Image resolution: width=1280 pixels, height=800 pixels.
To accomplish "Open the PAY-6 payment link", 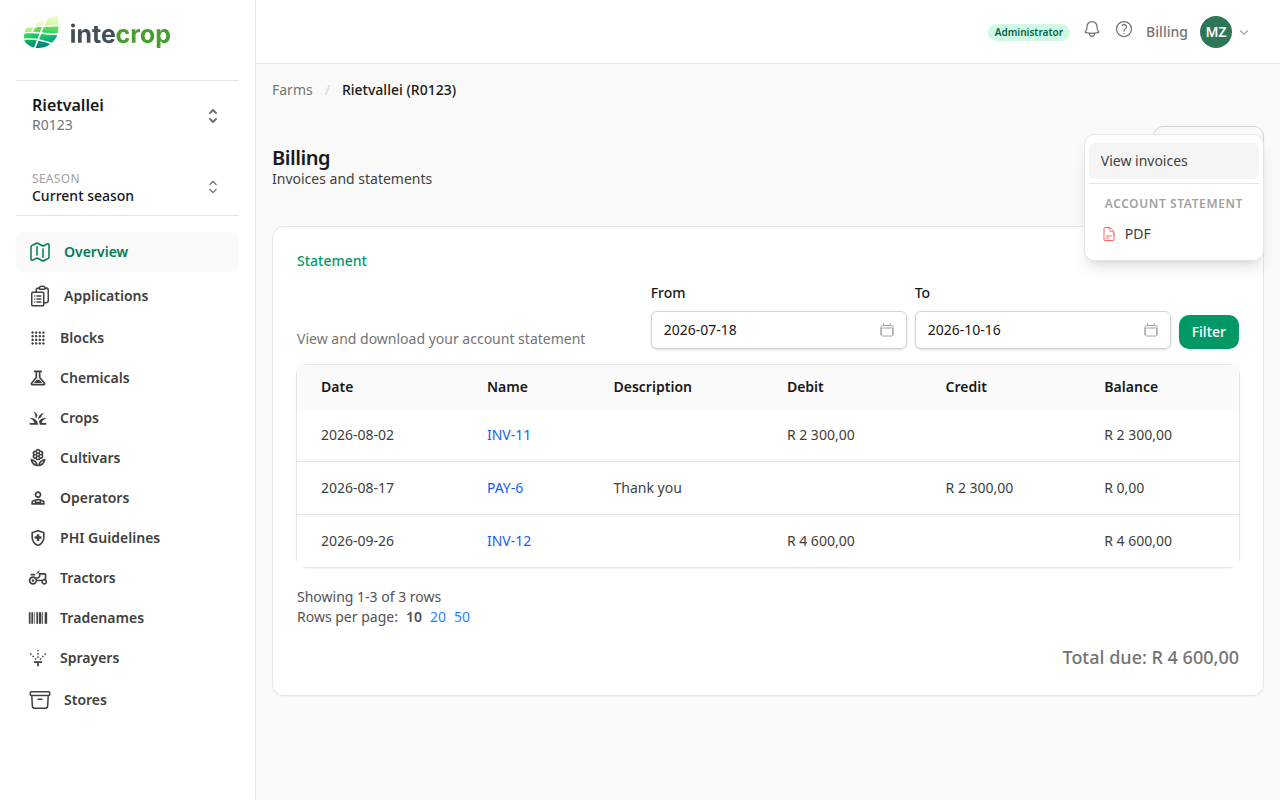I will coord(505,488).
